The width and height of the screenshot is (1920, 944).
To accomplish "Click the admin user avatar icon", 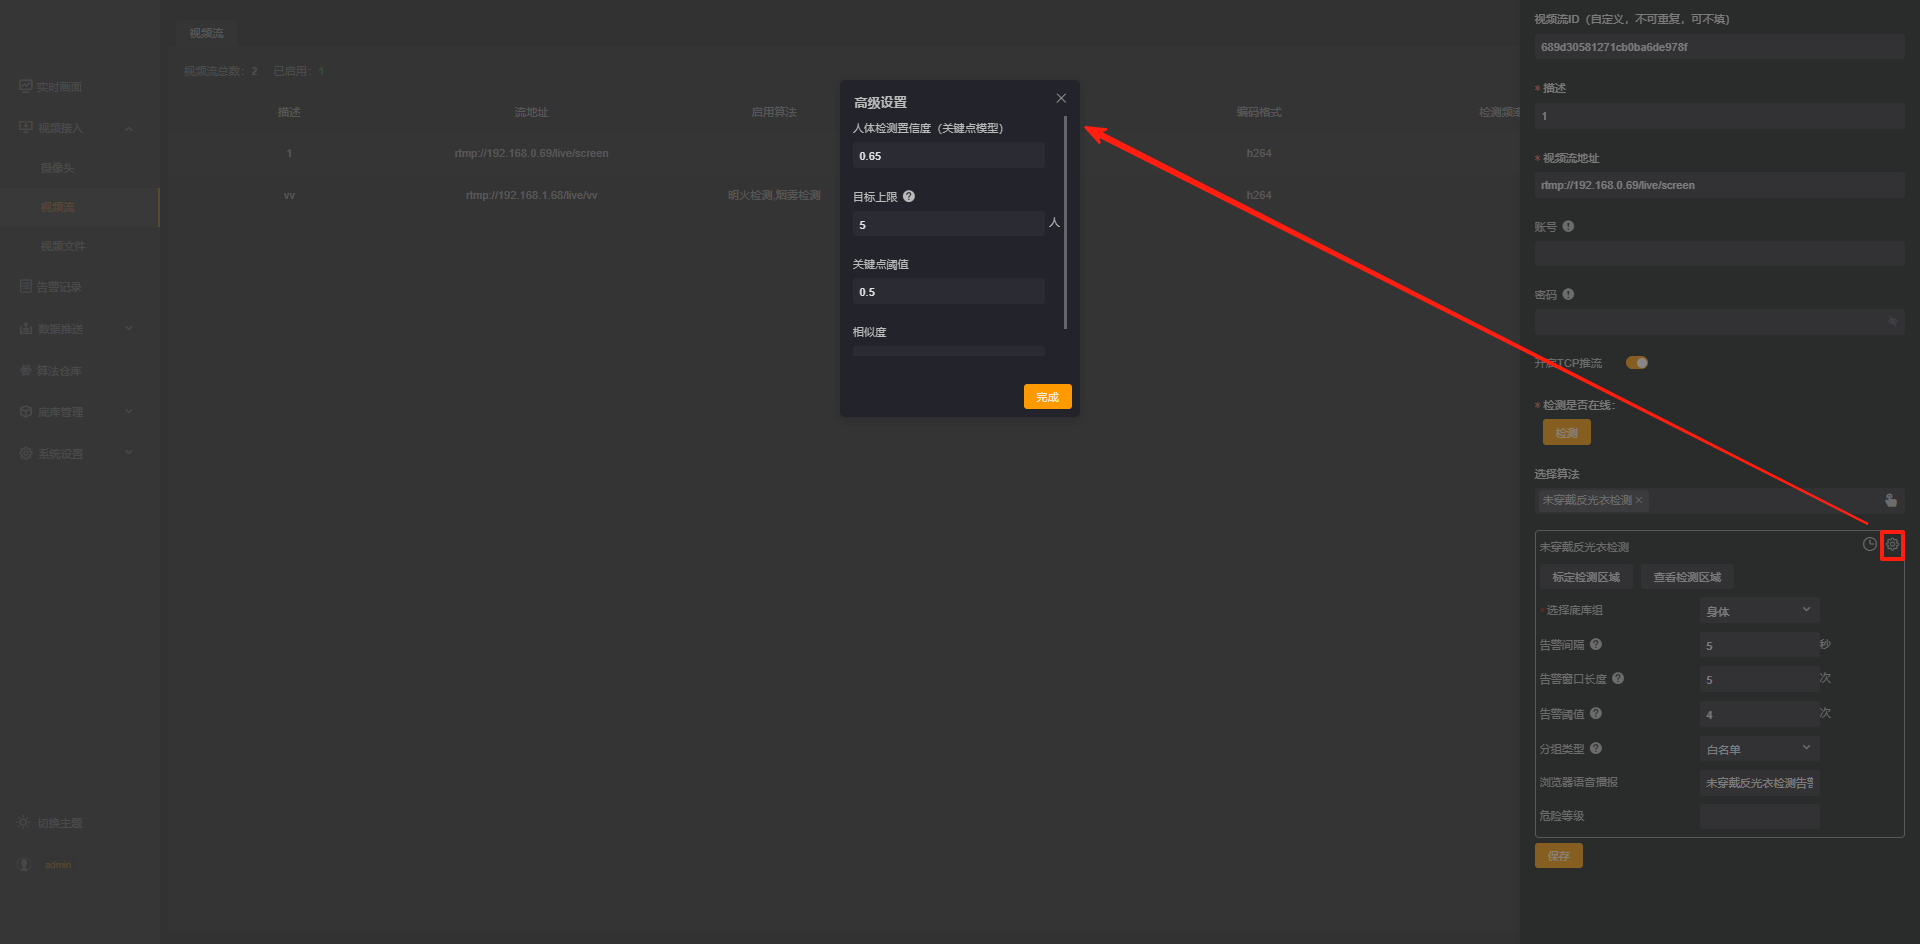I will (25, 864).
